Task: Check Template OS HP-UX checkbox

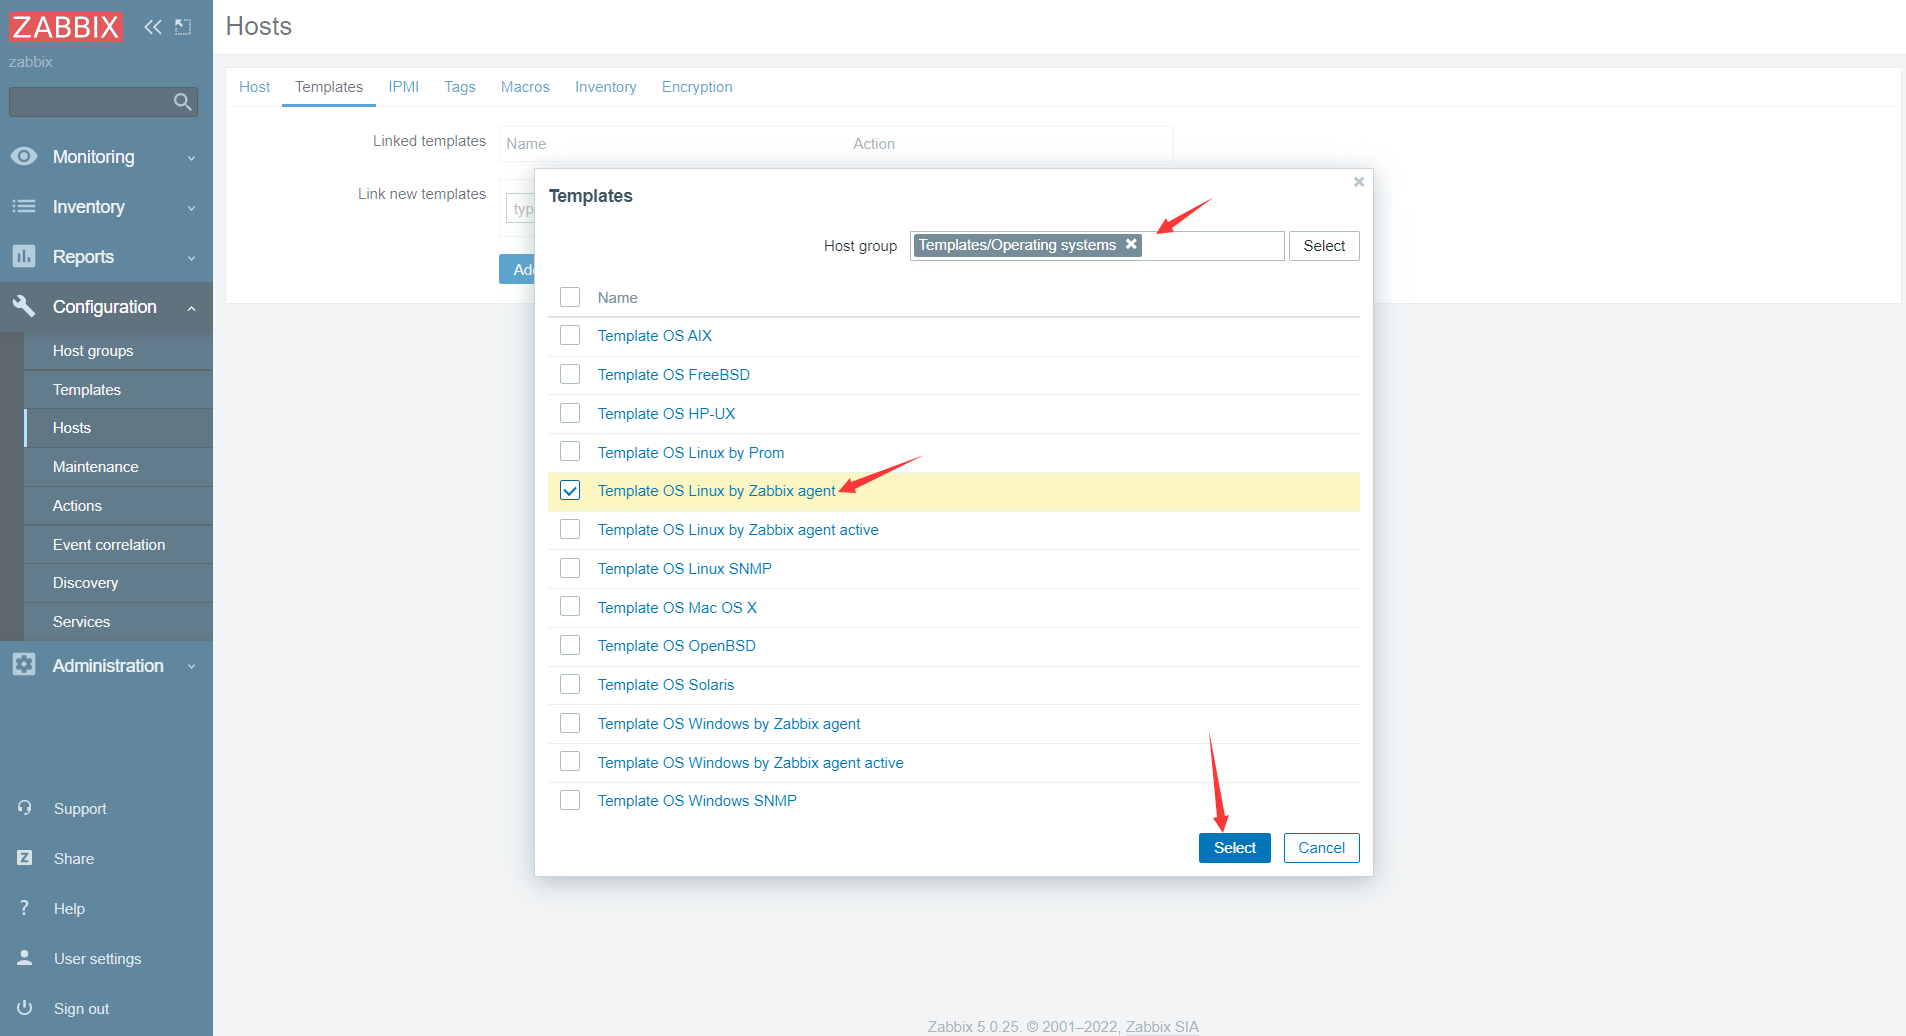Action: 570,413
